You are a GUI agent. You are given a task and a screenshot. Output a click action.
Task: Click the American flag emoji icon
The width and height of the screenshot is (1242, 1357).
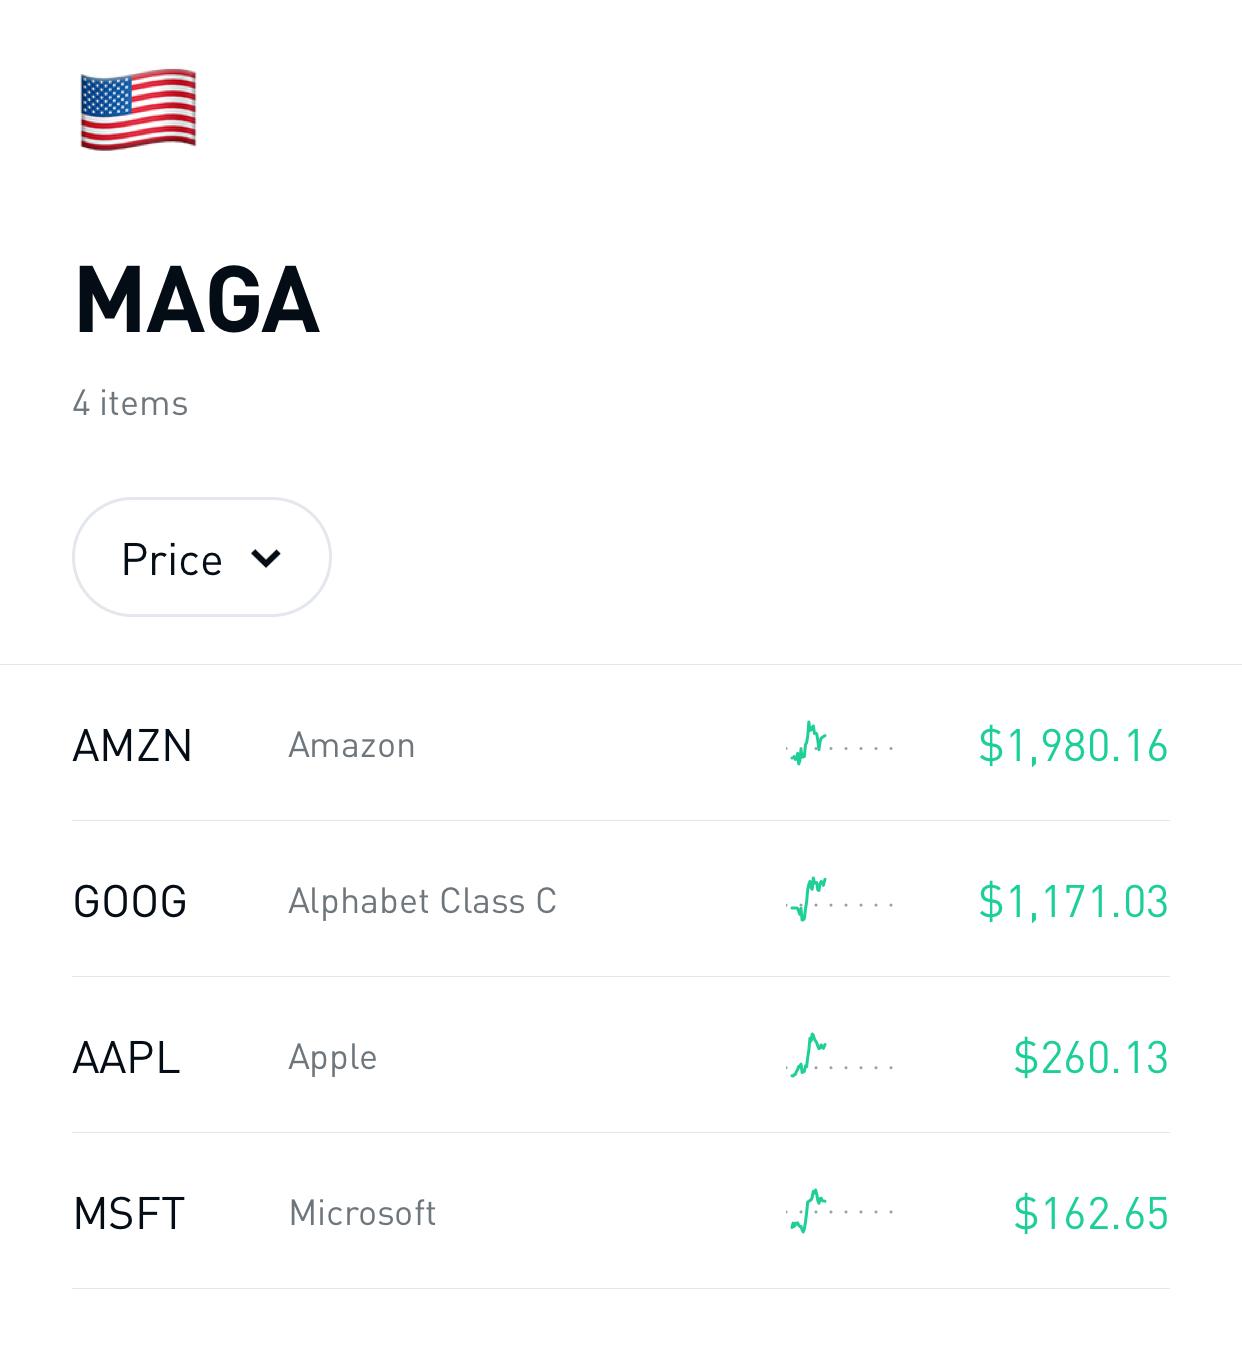pyautogui.click(x=138, y=109)
